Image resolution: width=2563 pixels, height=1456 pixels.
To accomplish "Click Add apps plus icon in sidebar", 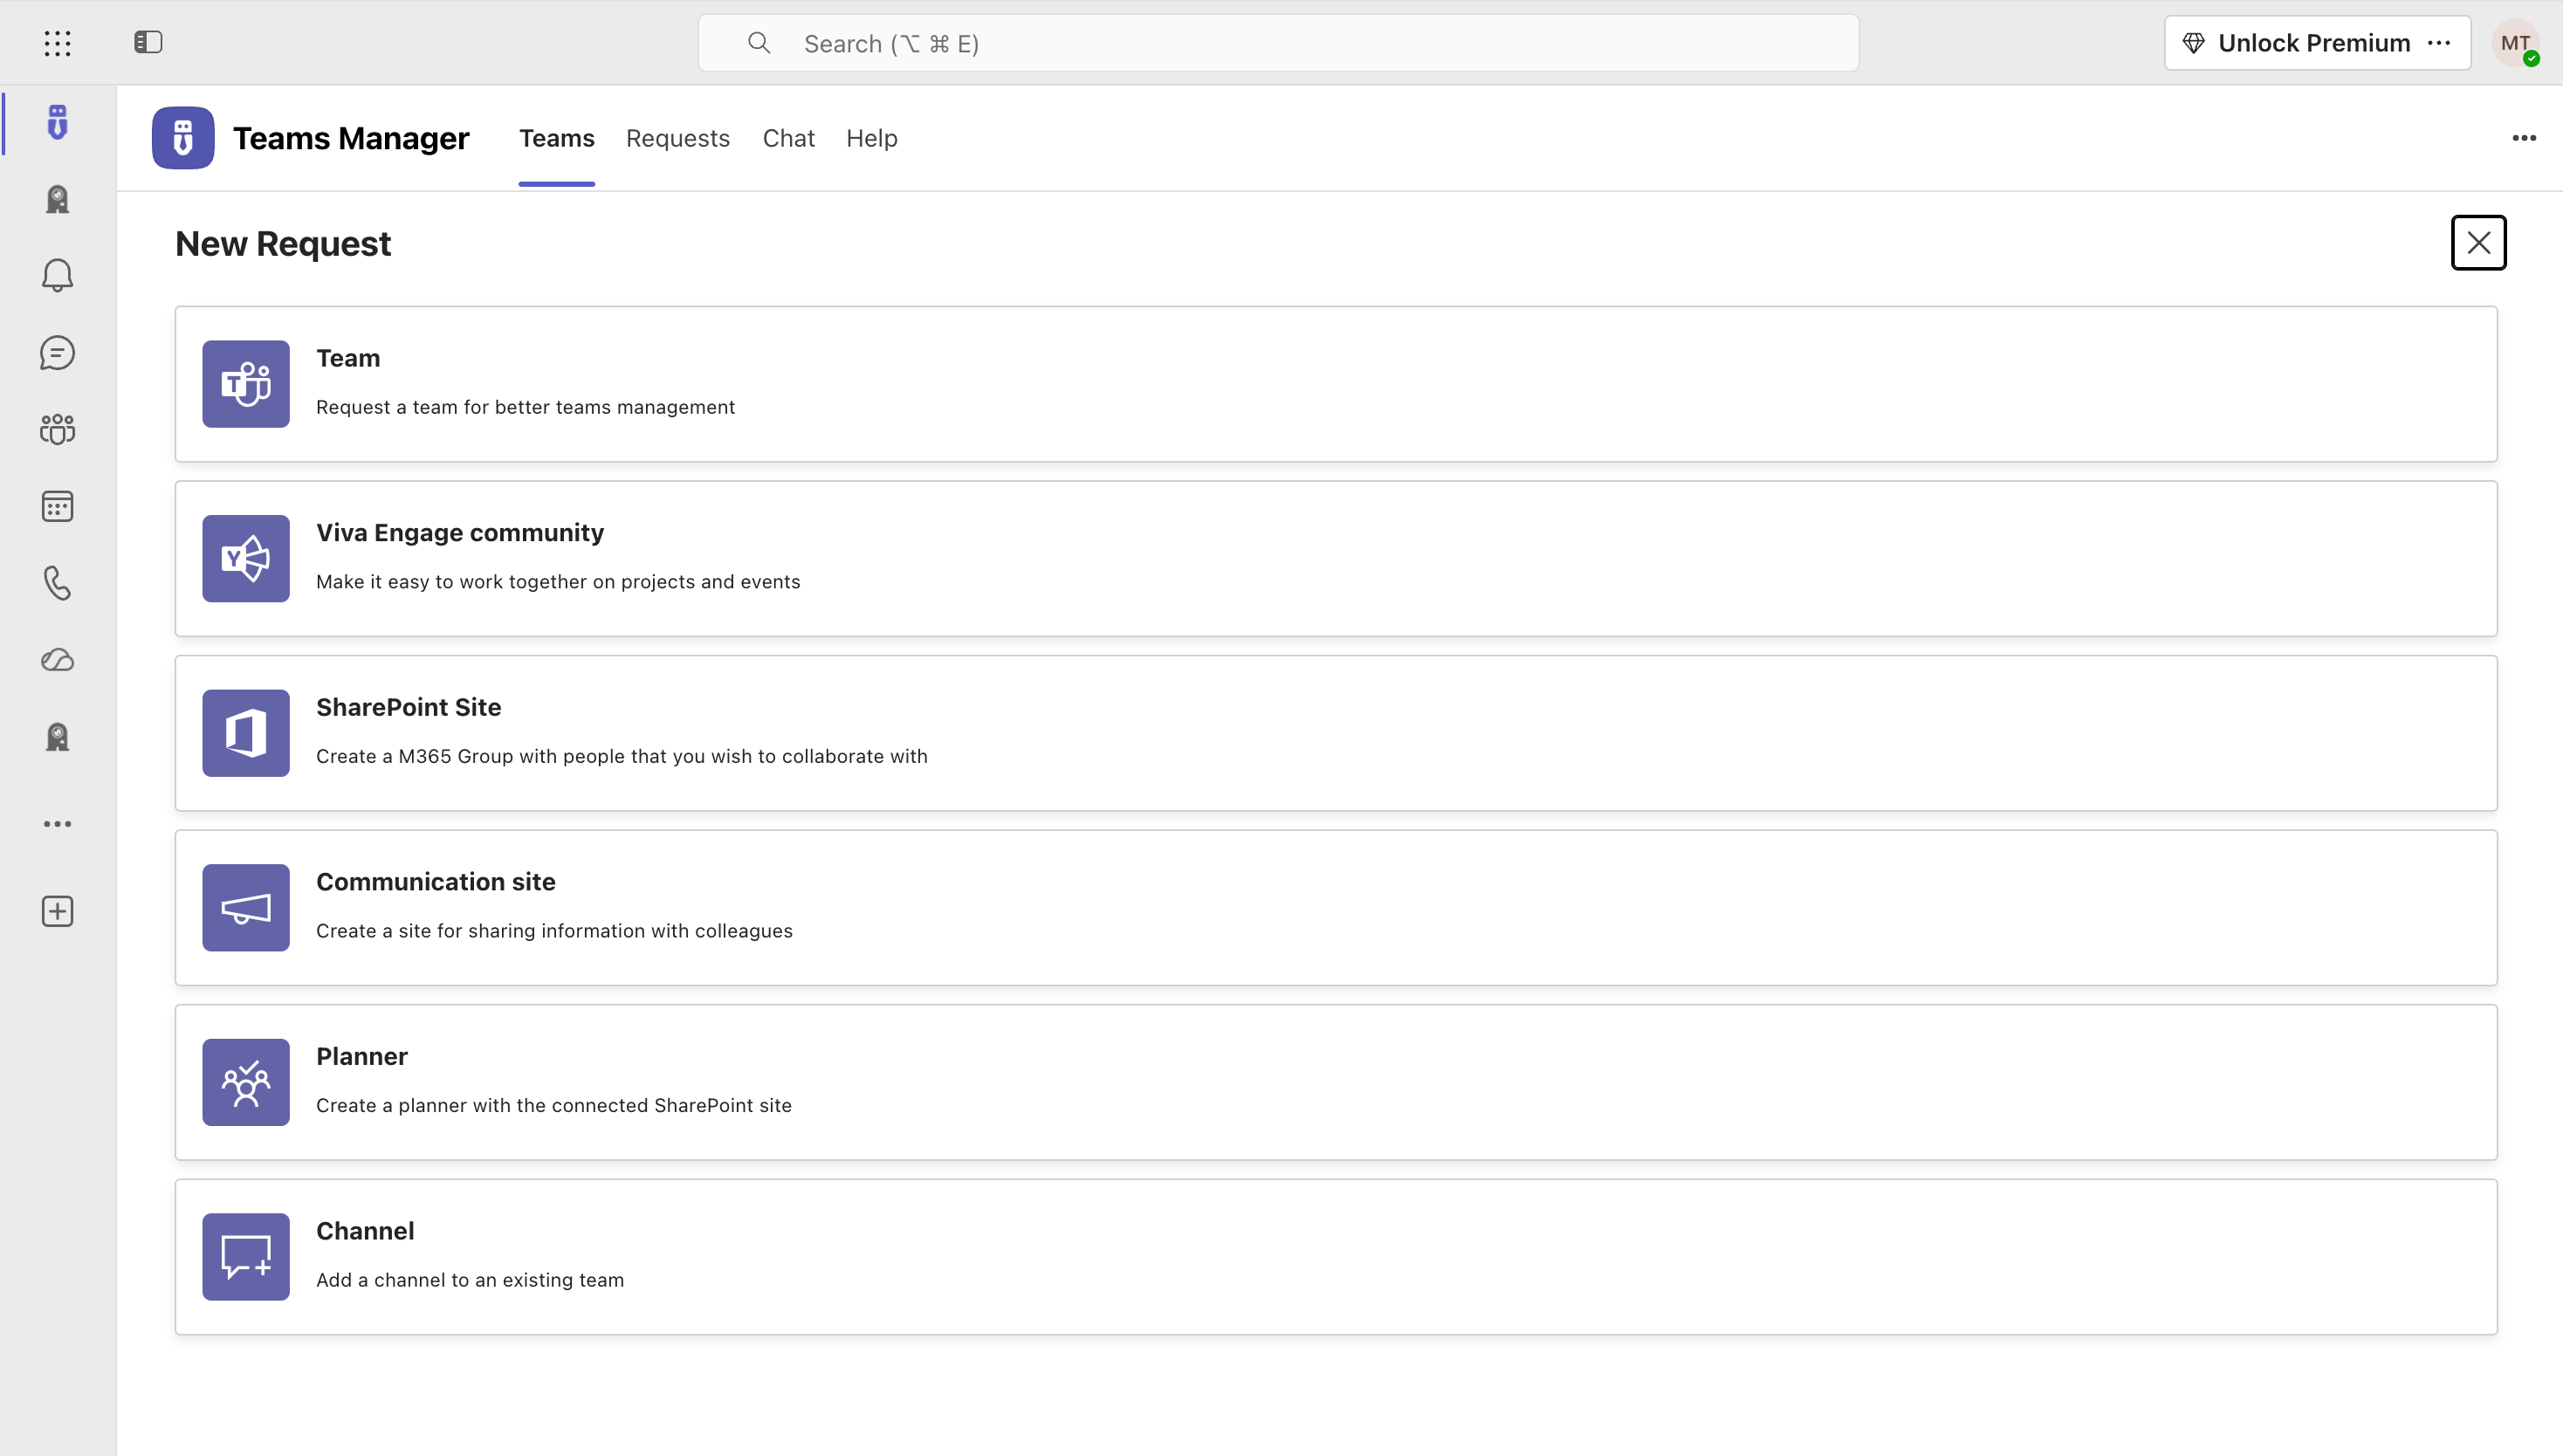I will click(x=57, y=911).
